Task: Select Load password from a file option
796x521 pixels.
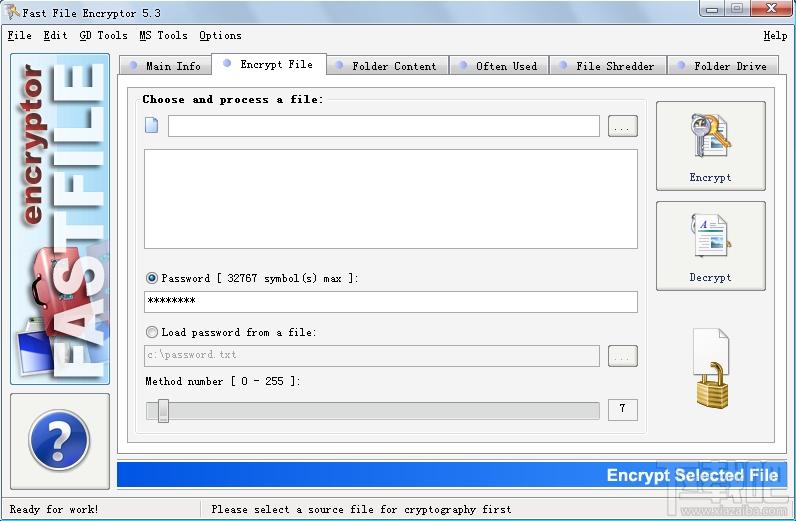Action: (x=152, y=332)
